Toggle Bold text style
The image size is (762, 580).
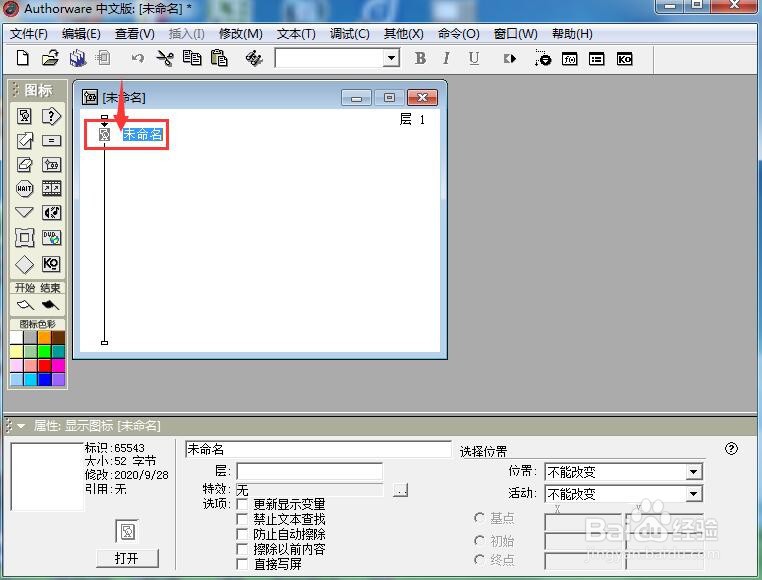click(x=420, y=58)
